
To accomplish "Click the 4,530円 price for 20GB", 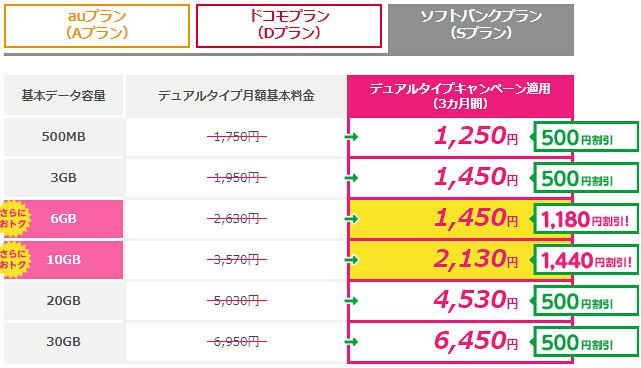I will tap(475, 300).
